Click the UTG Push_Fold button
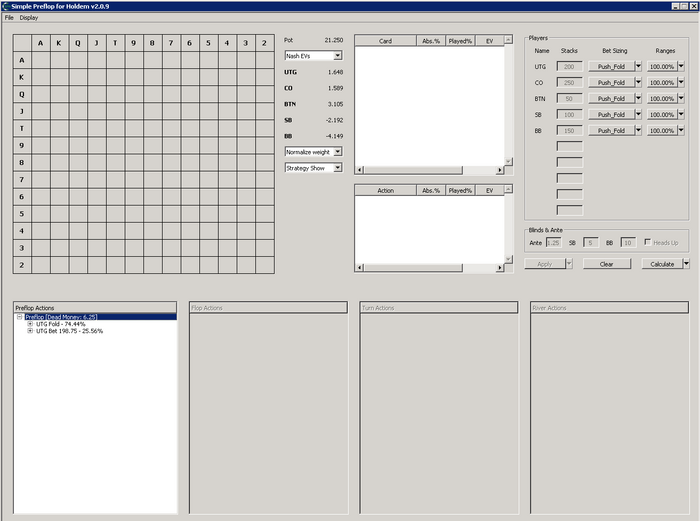This screenshot has width=700, height=521. (x=611, y=67)
